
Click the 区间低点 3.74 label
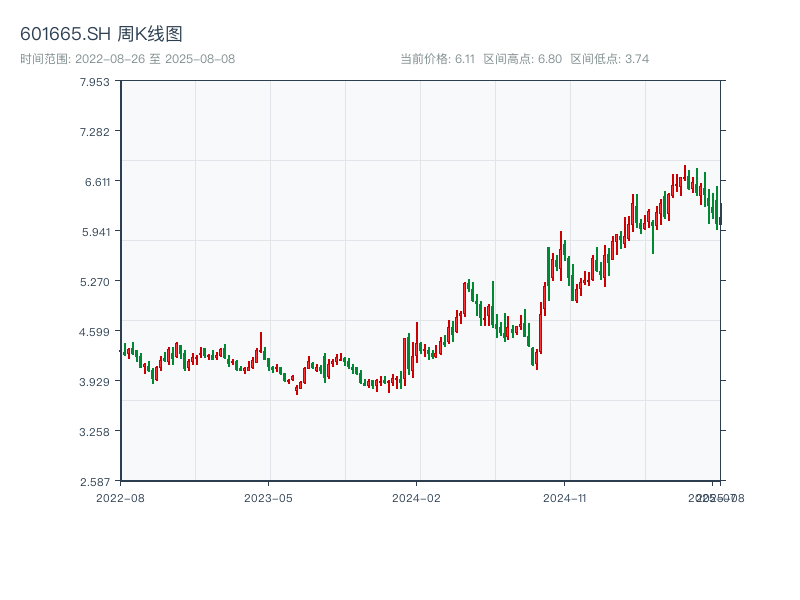609,59
